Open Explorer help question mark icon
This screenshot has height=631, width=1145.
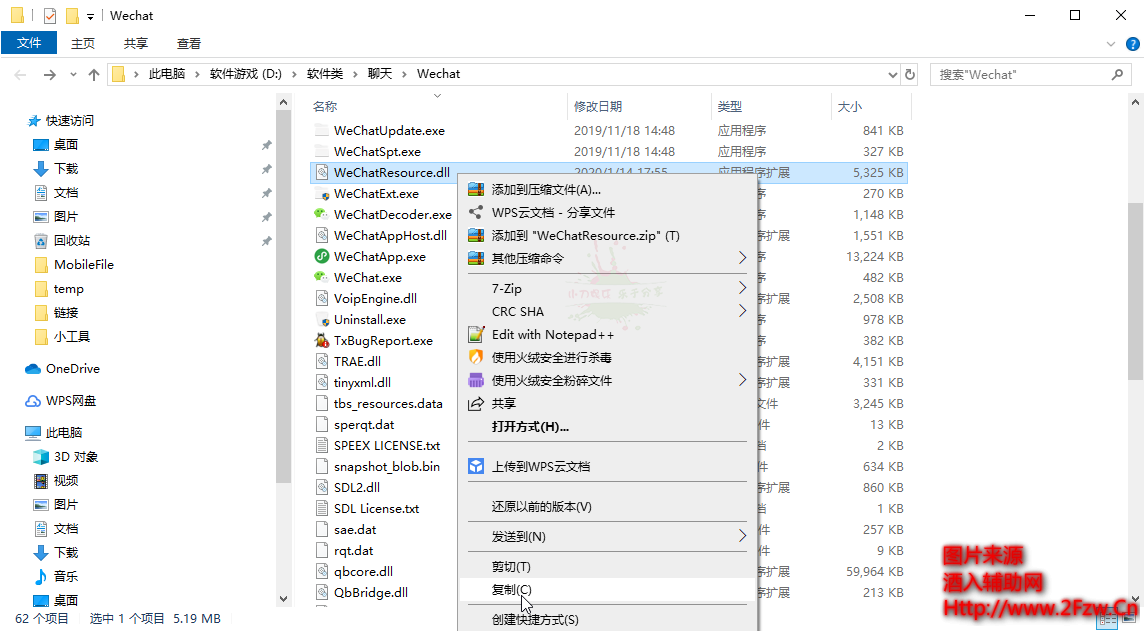pyautogui.click(x=1133, y=44)
